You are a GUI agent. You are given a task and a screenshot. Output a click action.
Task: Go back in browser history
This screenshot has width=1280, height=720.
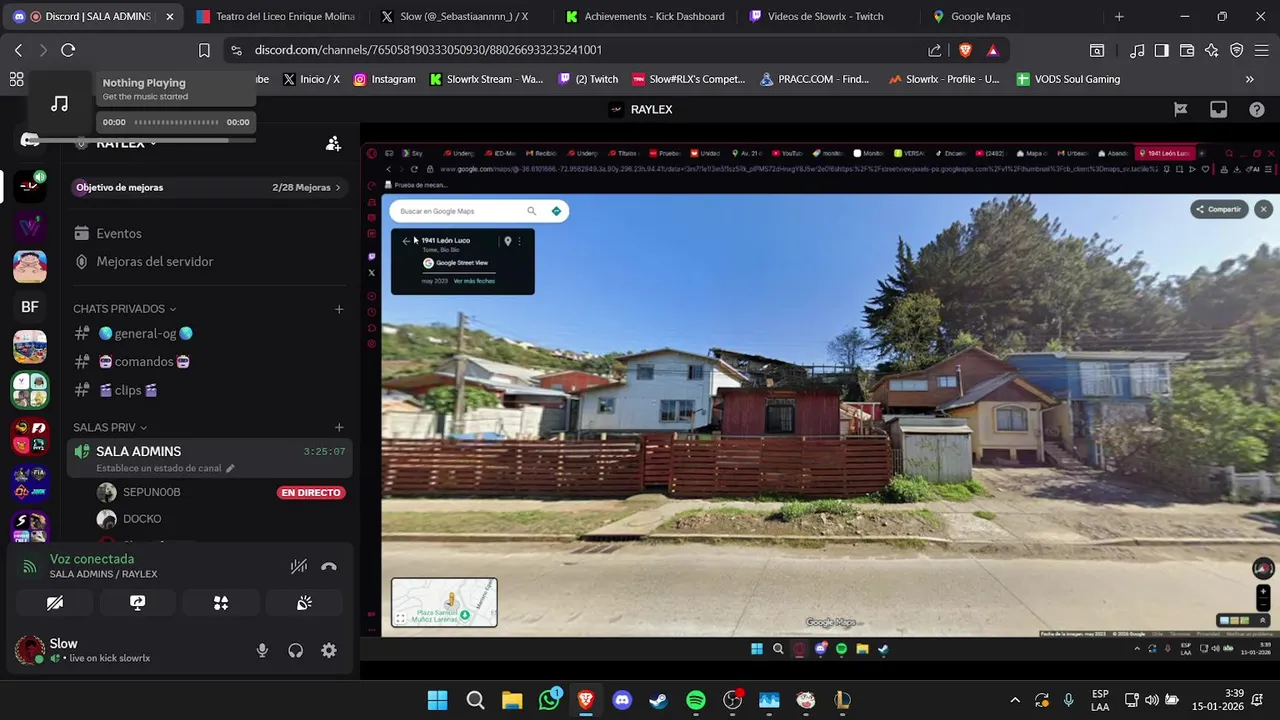click(x=18, y=50)
